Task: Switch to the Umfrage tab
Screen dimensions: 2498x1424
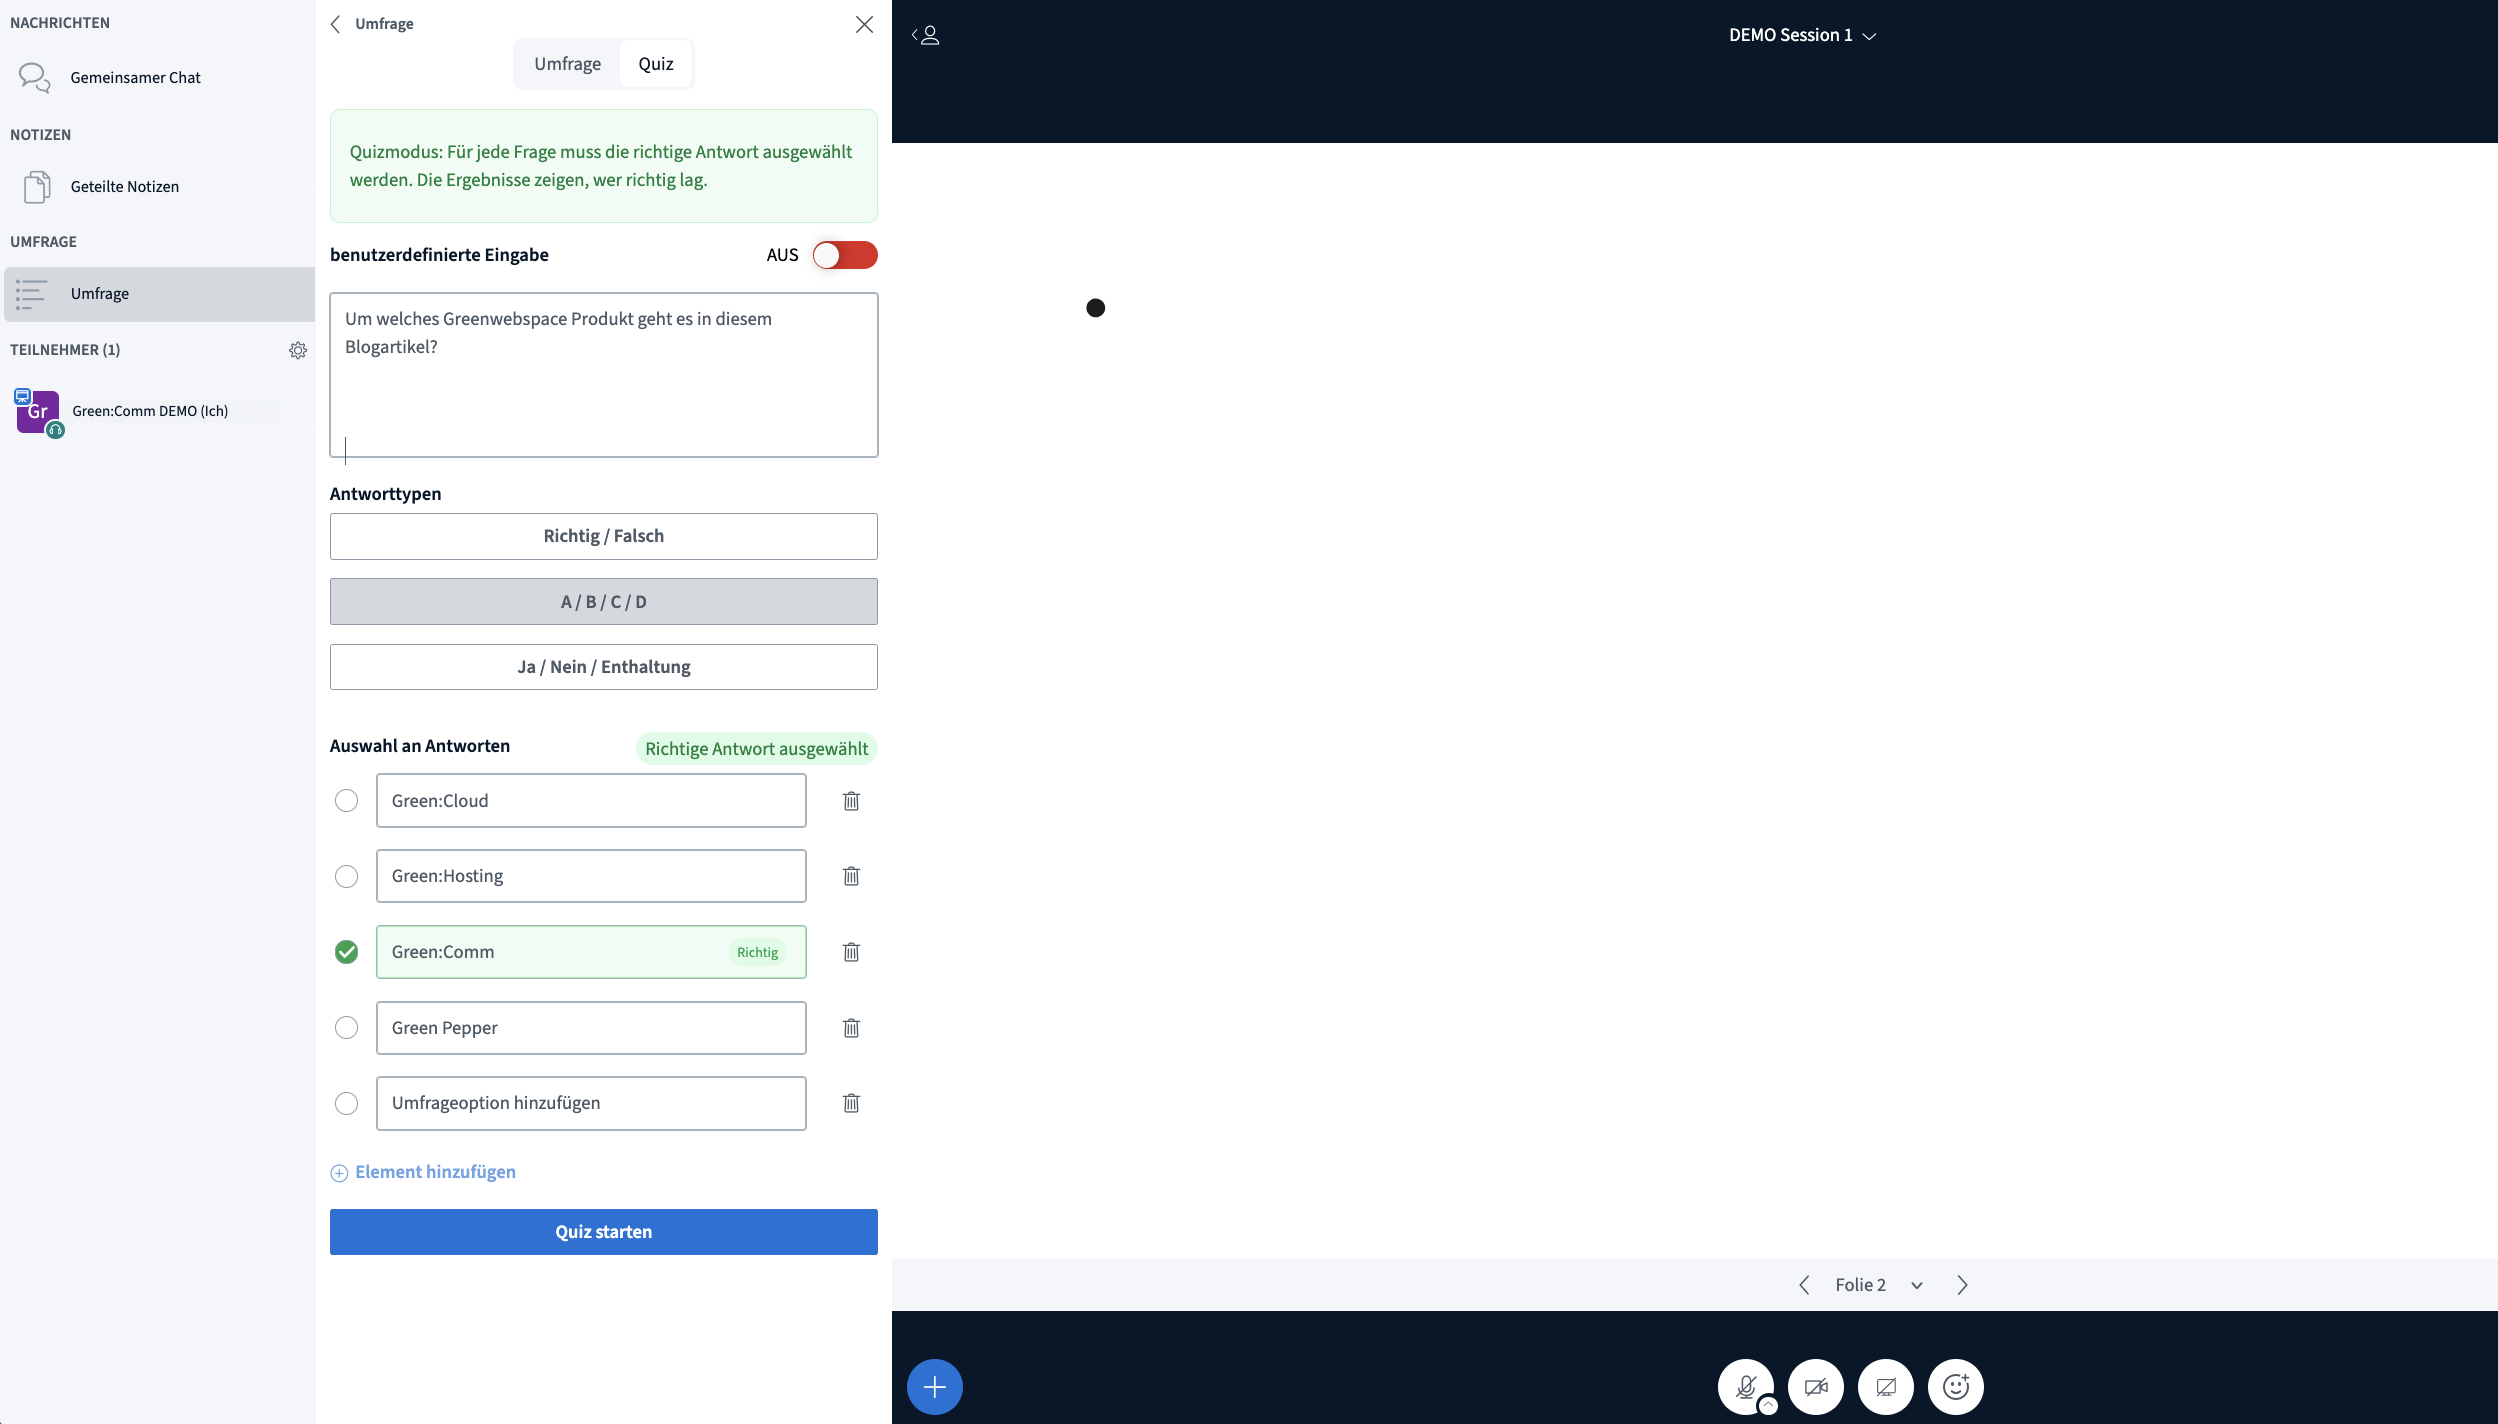Action: (x=567, y=63)
